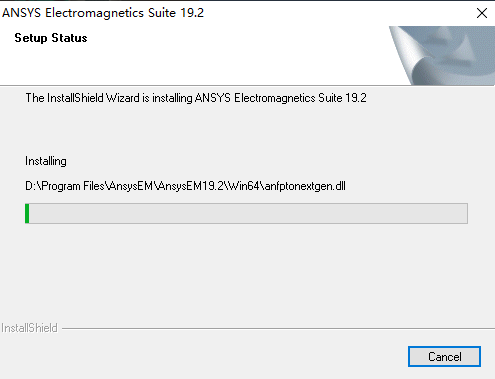Click the version number 19.2 in the title
The image size is (495, 379).
(x=192, y=13)
